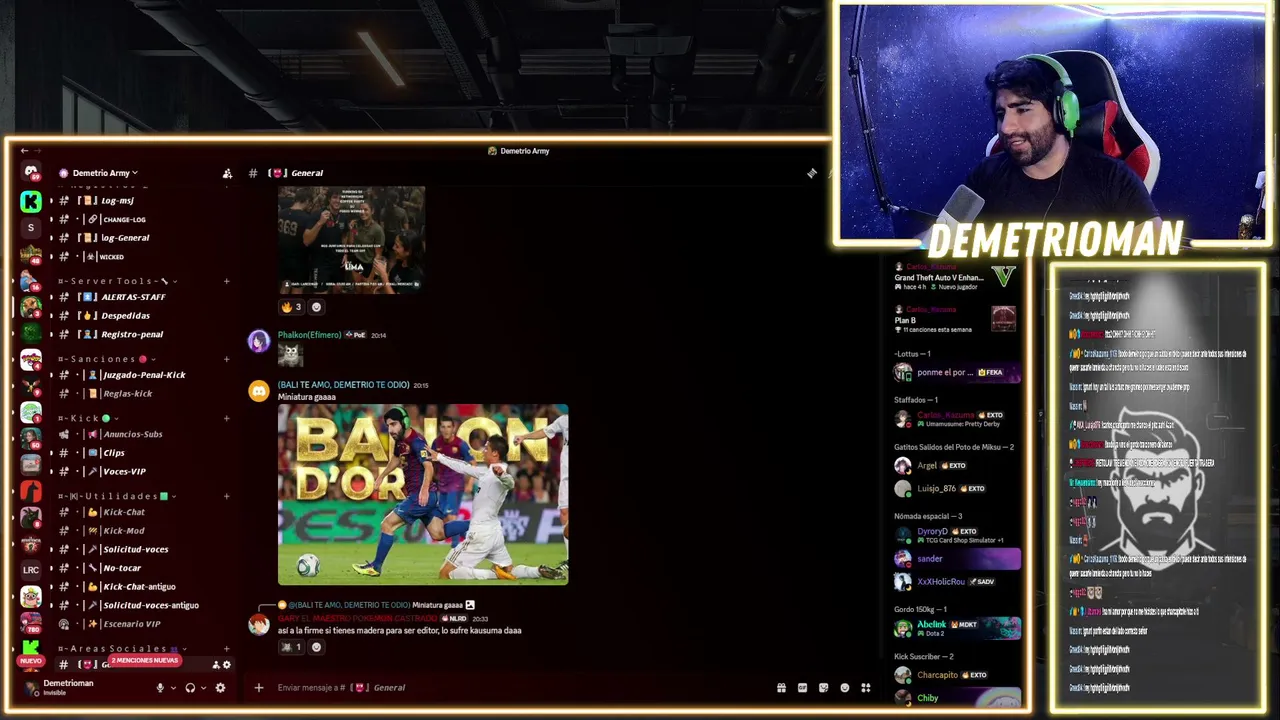Open Phalkon(Efimero) user profile name
Screen dimensions: 1280x720
(x=309, y=335)
